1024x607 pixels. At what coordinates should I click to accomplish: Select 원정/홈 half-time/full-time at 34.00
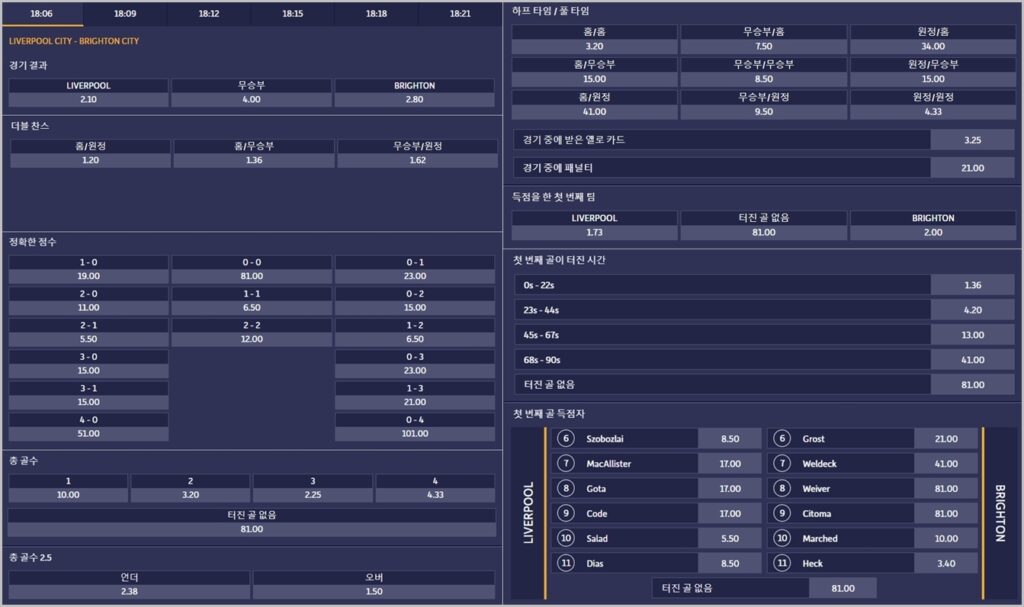933,39
